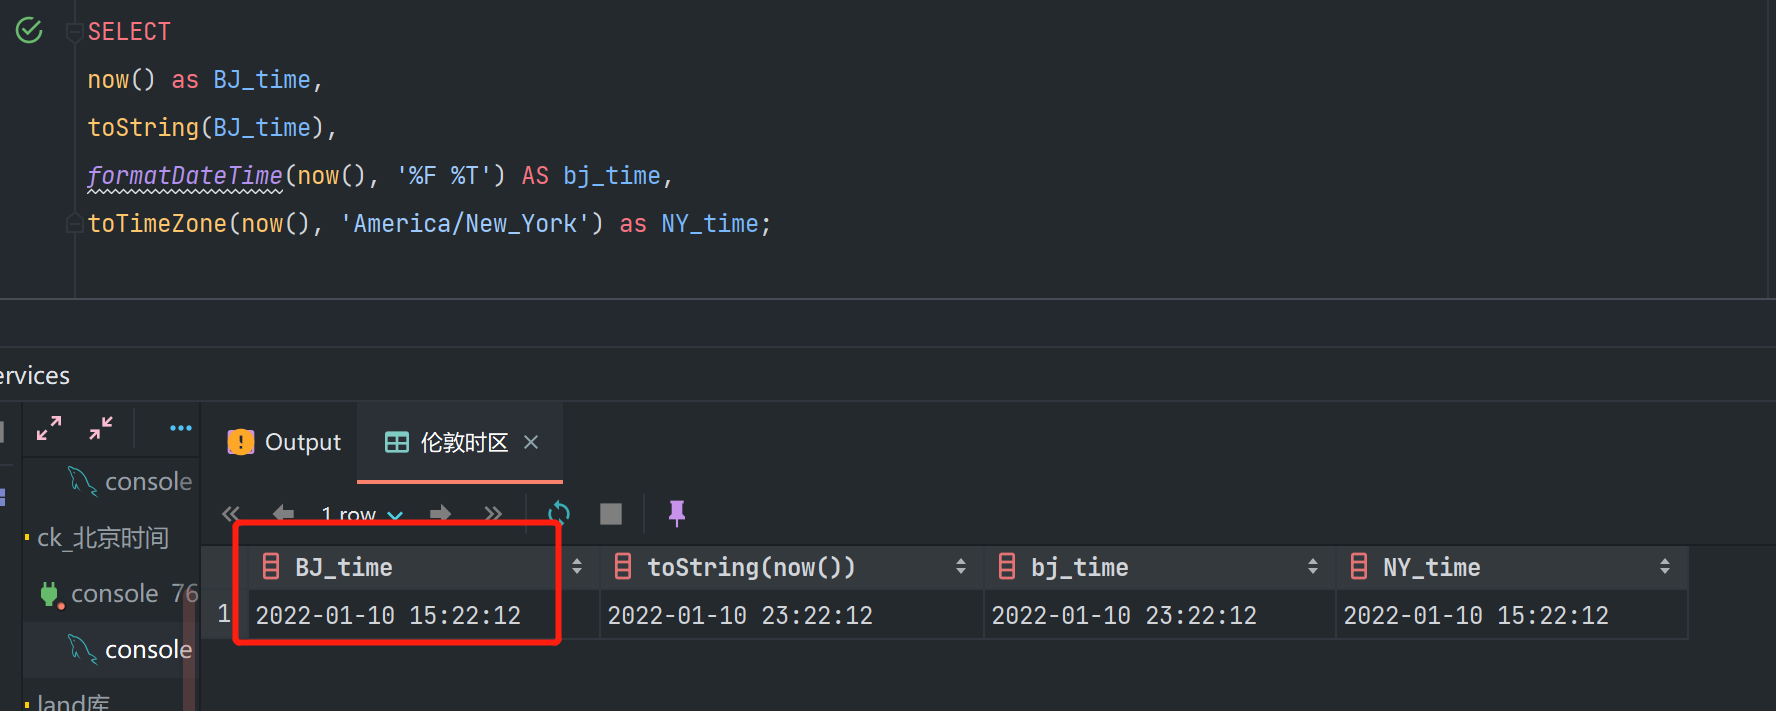Click the stop execution square button
Screen dimensions: 1776x711
click(611, 514)
